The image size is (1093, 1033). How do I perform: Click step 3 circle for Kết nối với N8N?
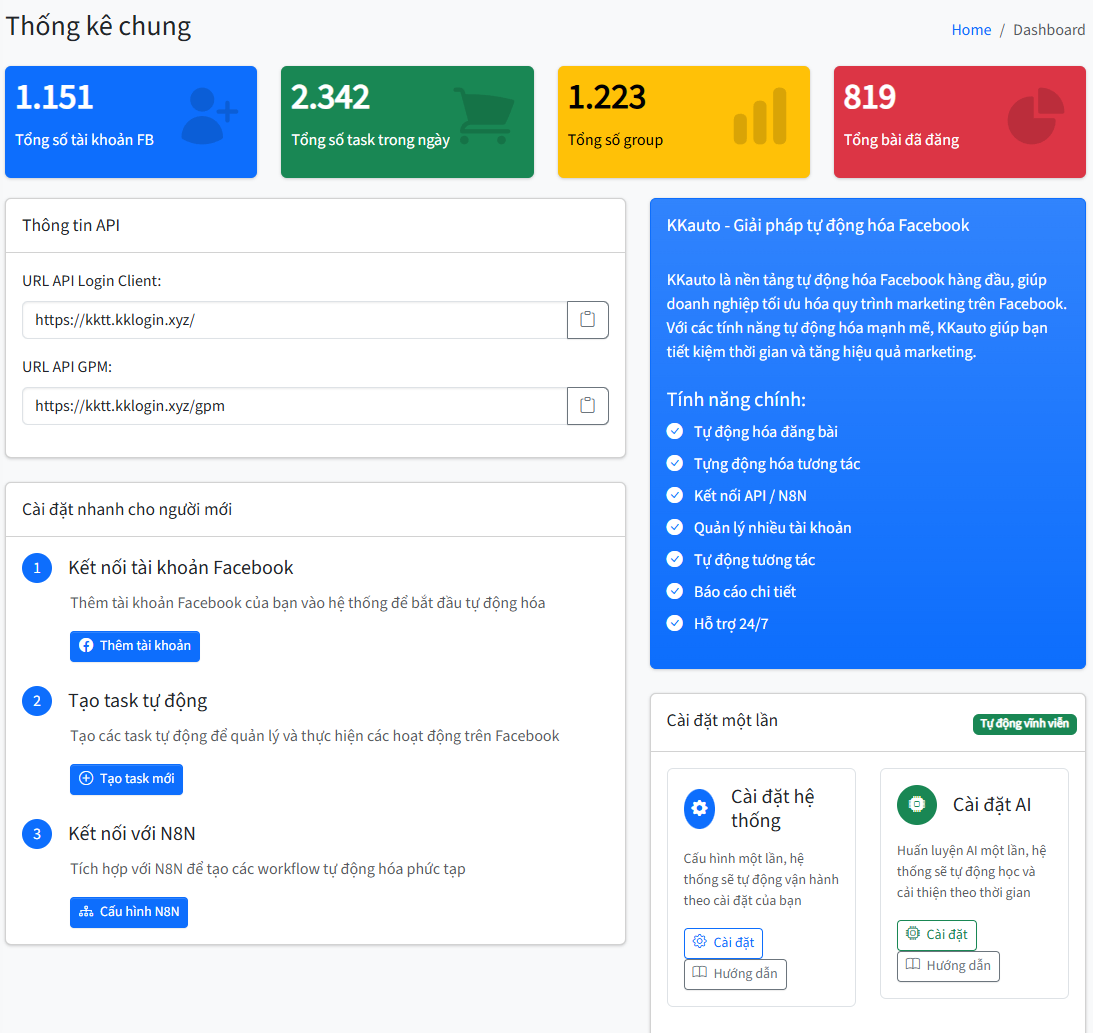[37, 834]
